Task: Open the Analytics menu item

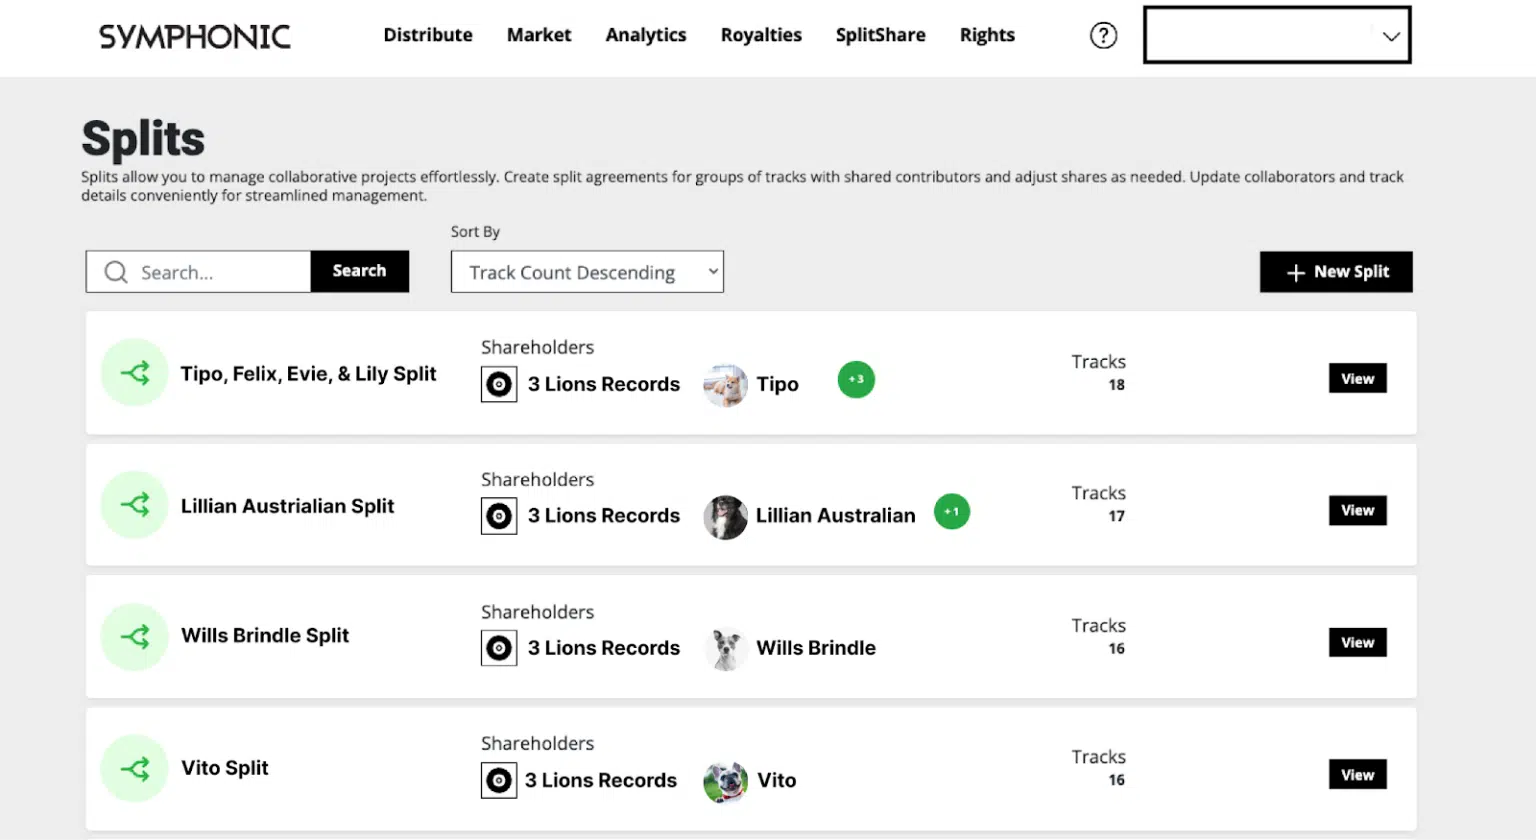Action: click(x=646, y=35)
